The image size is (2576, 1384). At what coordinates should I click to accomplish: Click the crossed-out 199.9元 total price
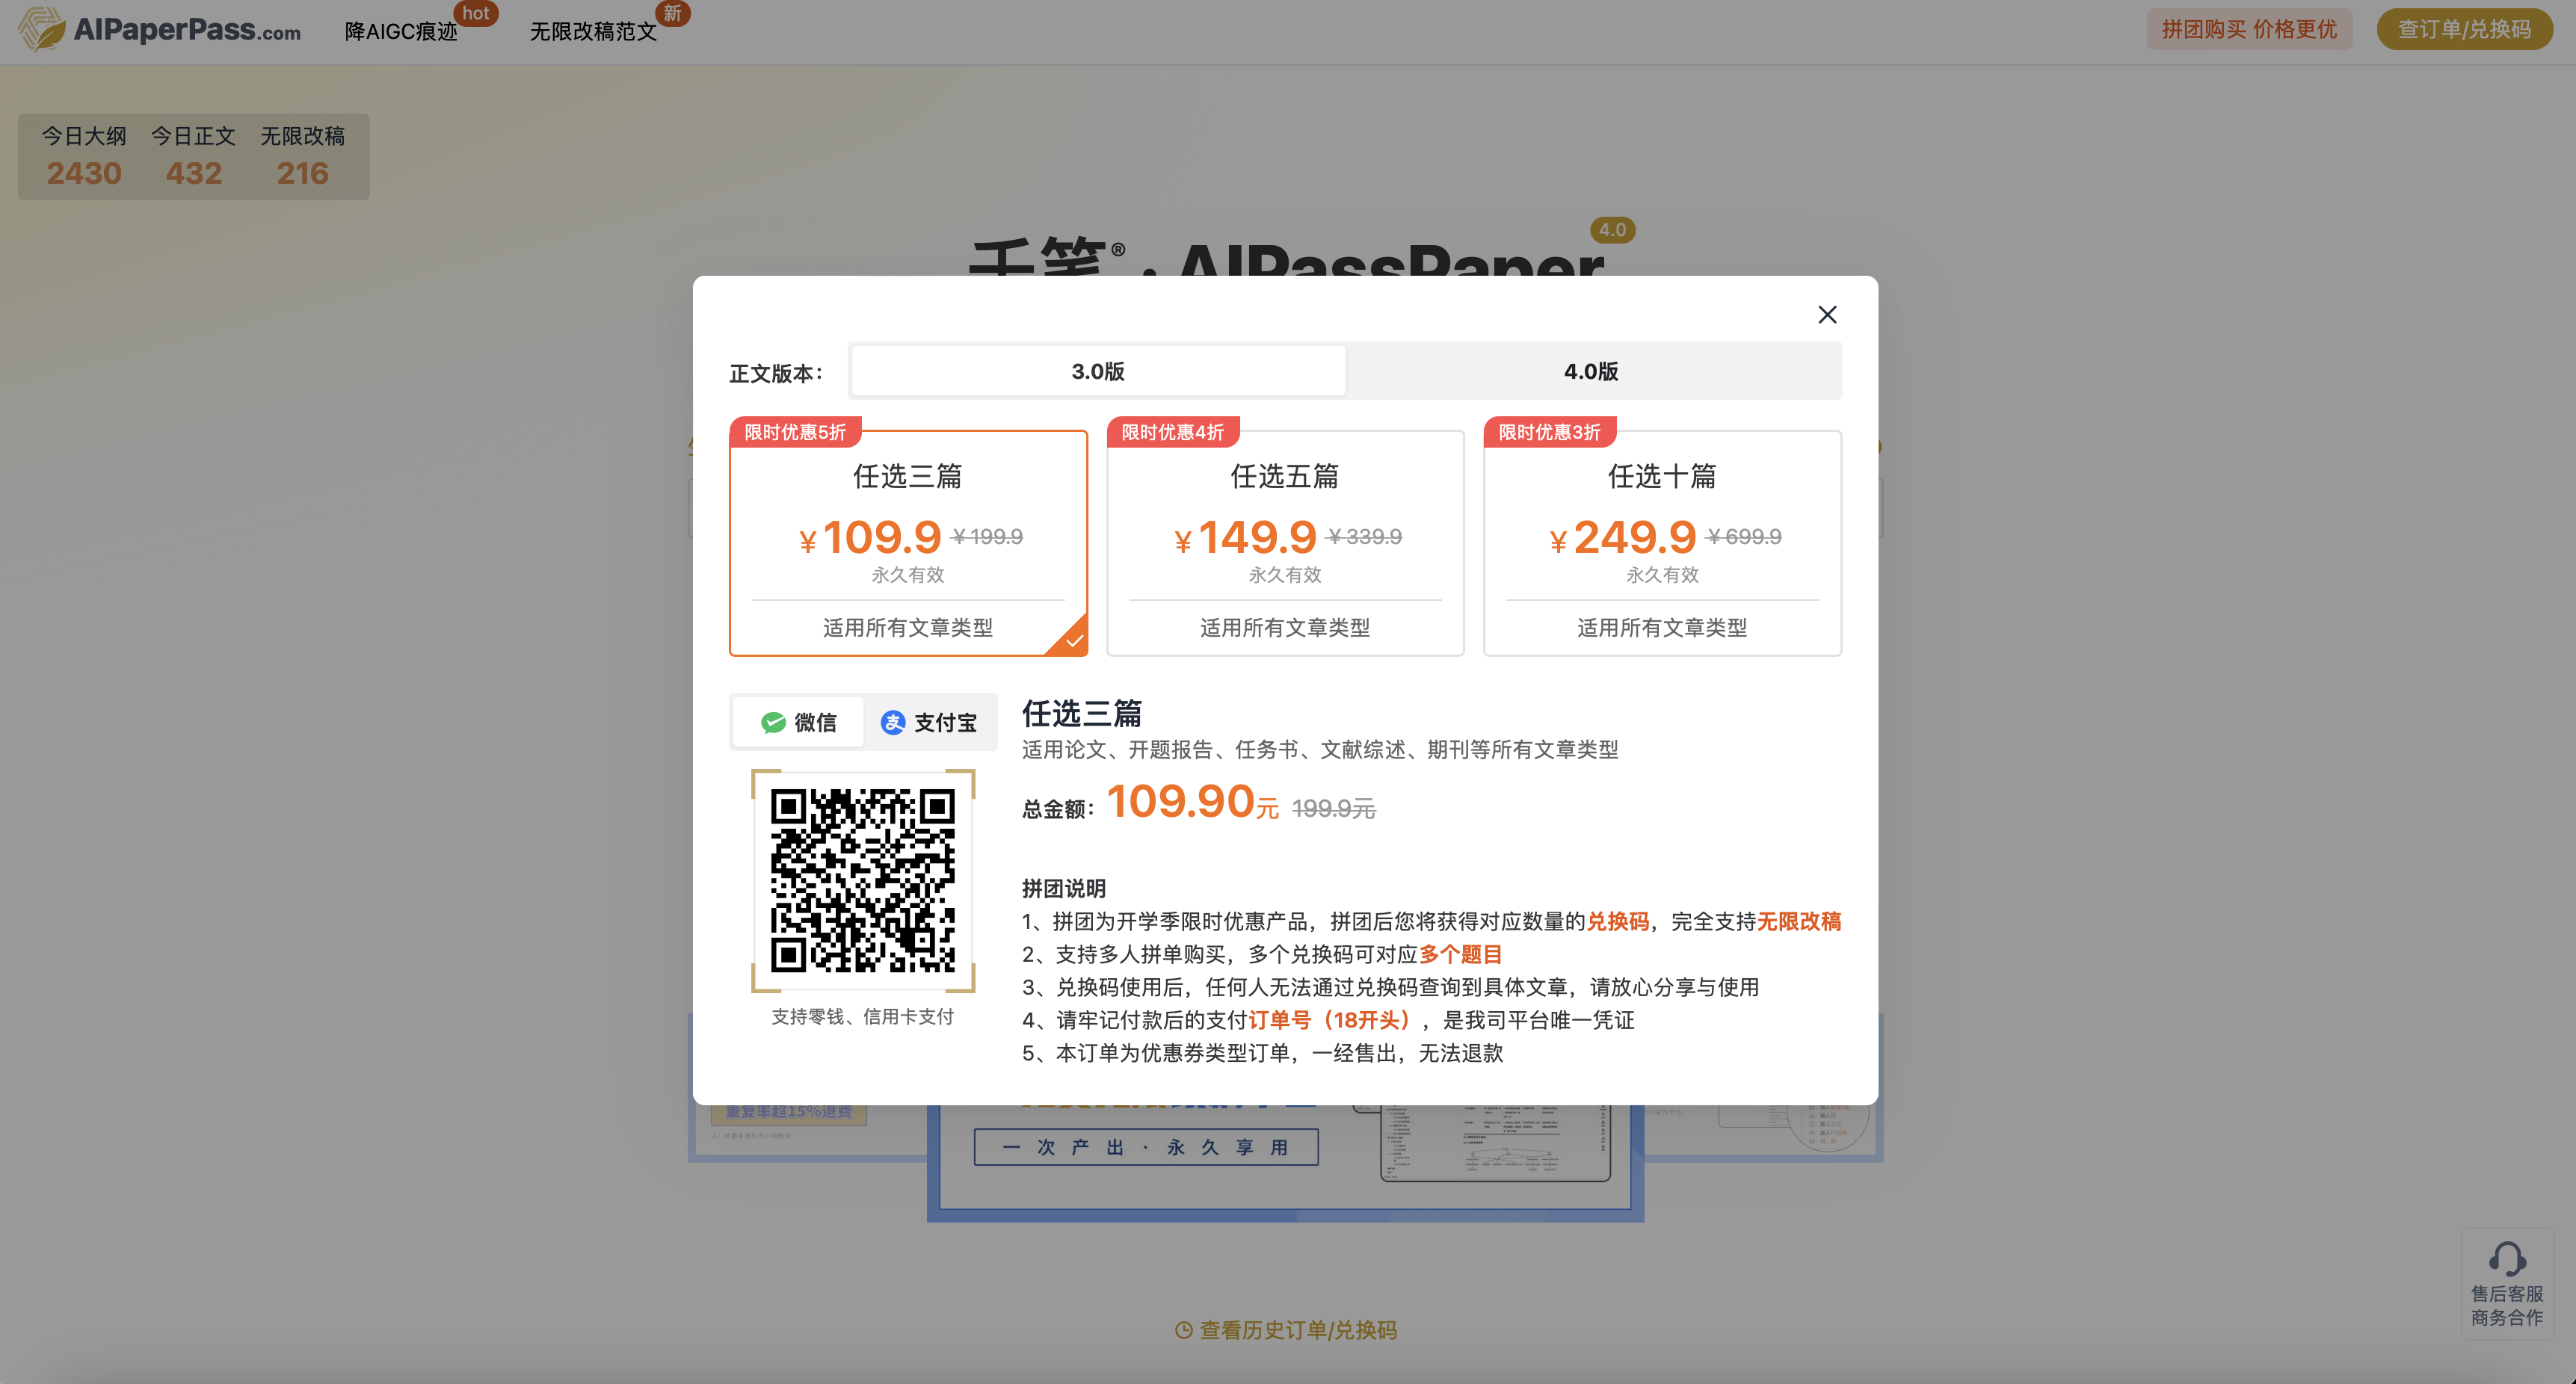(x=1333, y=808)
